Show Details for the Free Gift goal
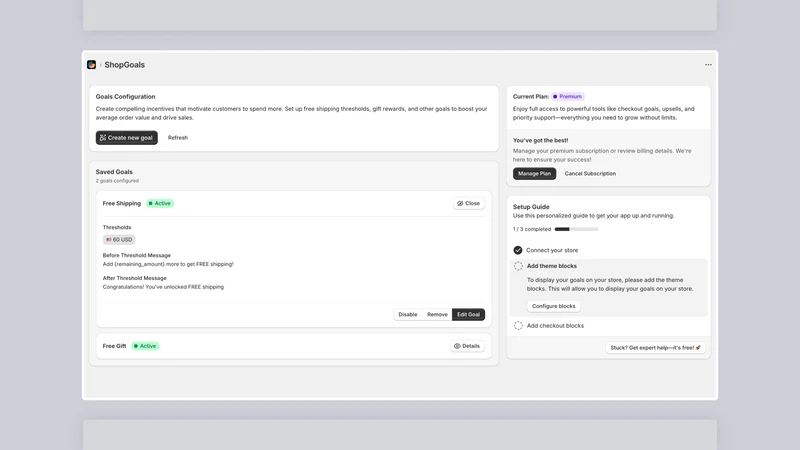Image resolution: width=800 pixels, height=450 pixels. tap(467, 346)
